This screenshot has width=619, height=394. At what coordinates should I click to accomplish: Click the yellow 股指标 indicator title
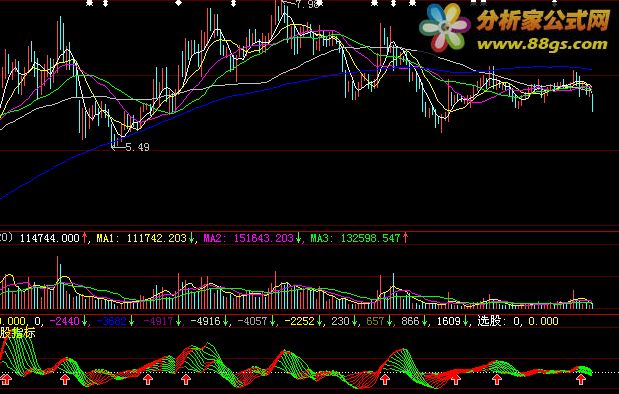pyautogui.click(x=18, y=333)
